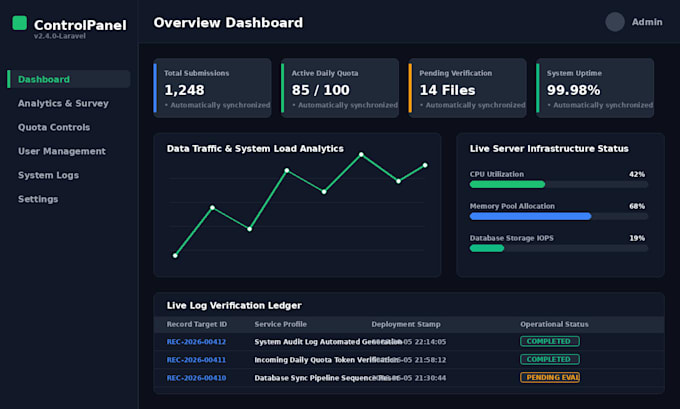Open record REC-2026-00410

[196, 378]
